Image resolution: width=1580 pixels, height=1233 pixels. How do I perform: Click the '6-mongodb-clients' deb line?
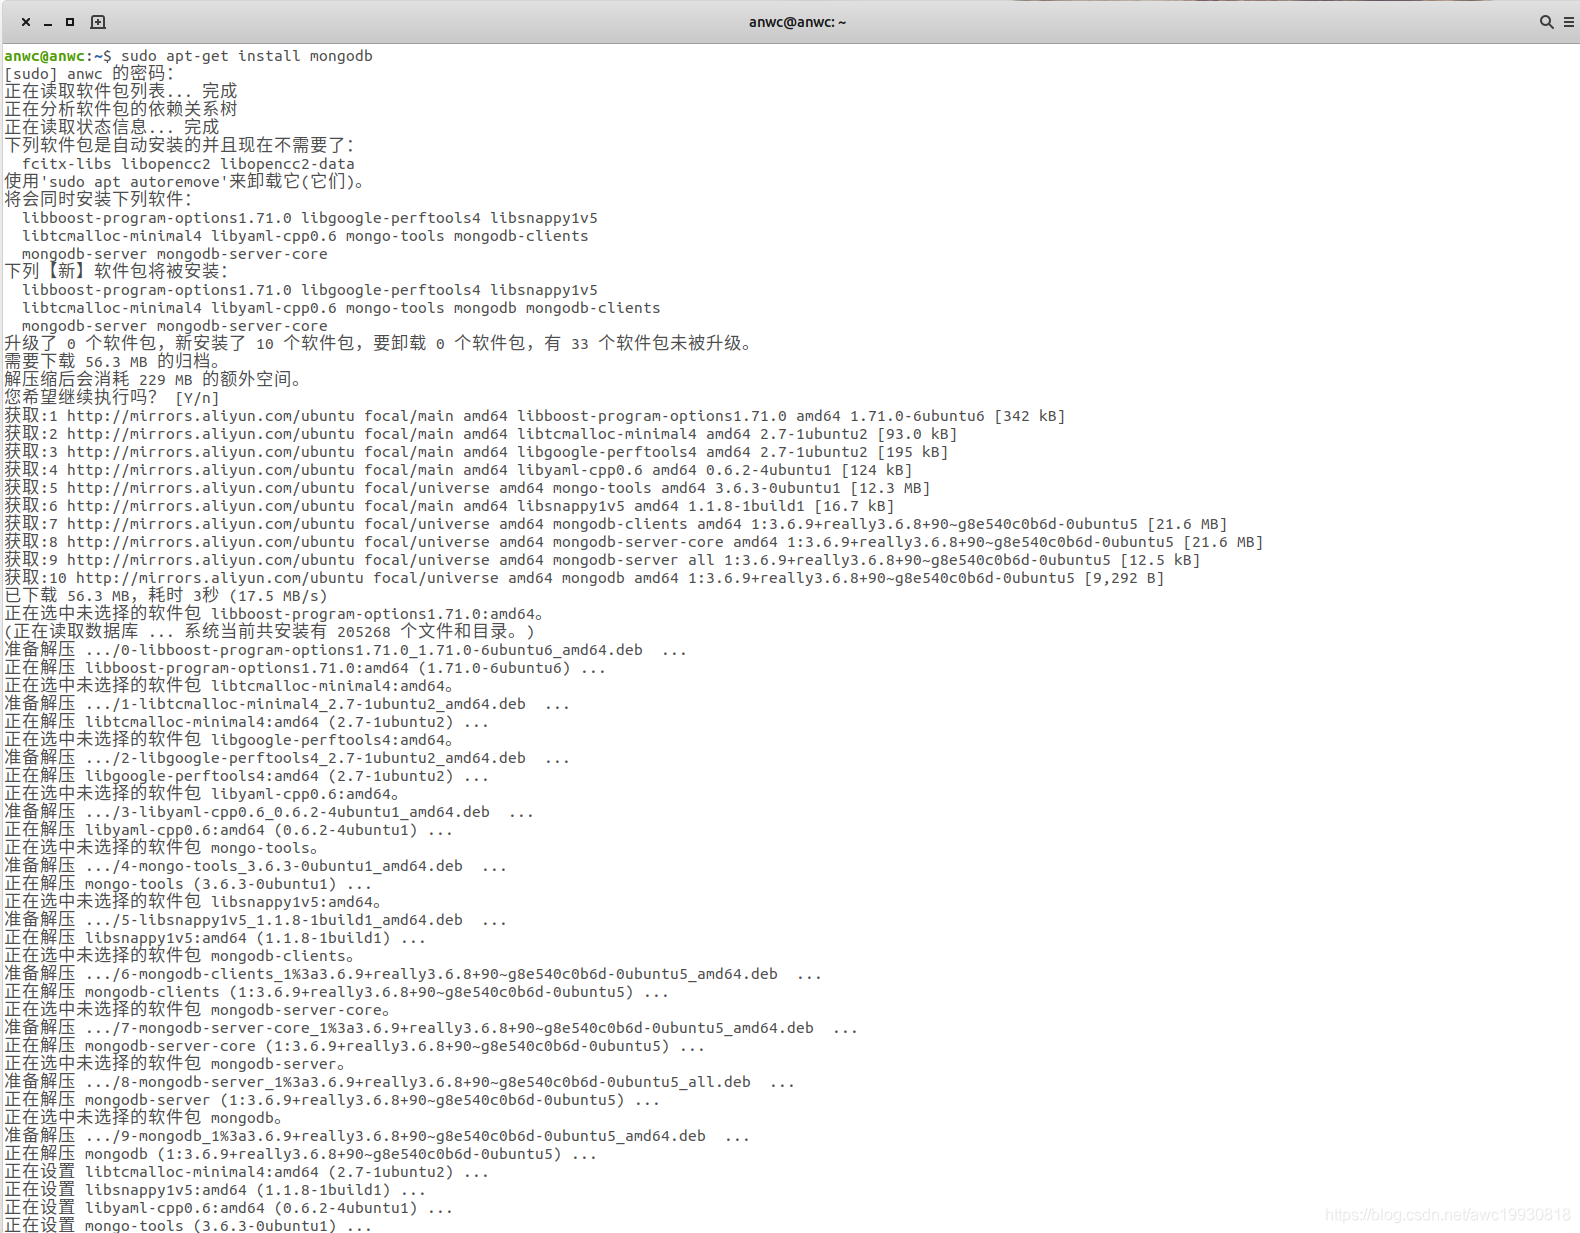413,974
